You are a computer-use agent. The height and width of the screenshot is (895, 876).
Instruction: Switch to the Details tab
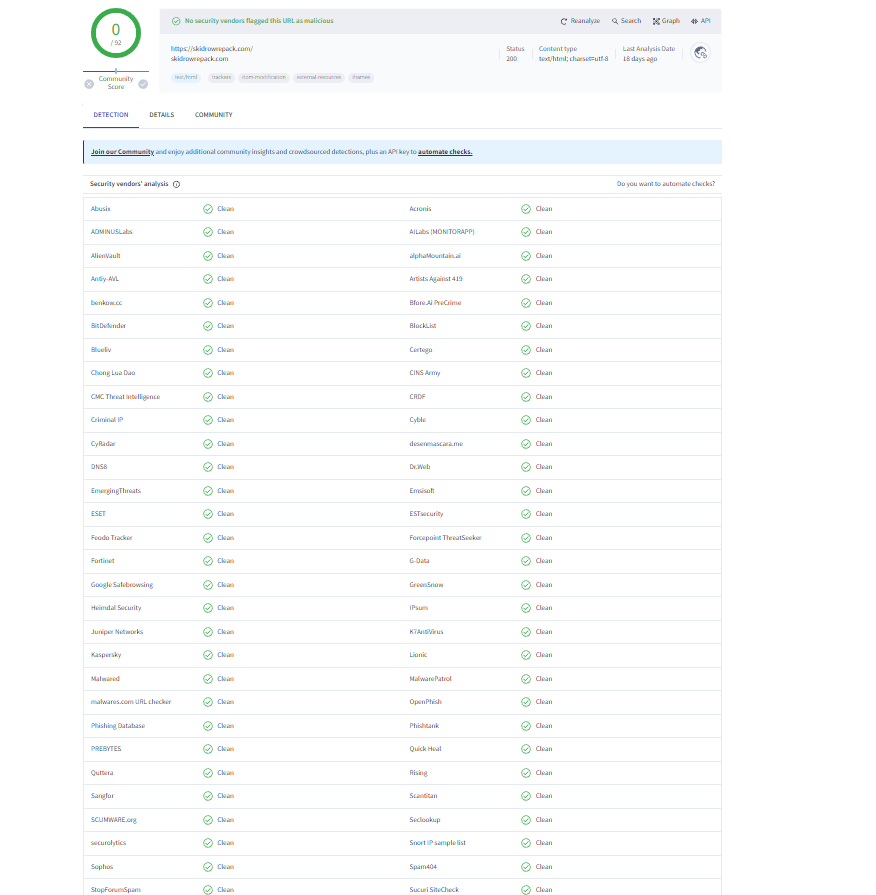(x=162, y=115)
